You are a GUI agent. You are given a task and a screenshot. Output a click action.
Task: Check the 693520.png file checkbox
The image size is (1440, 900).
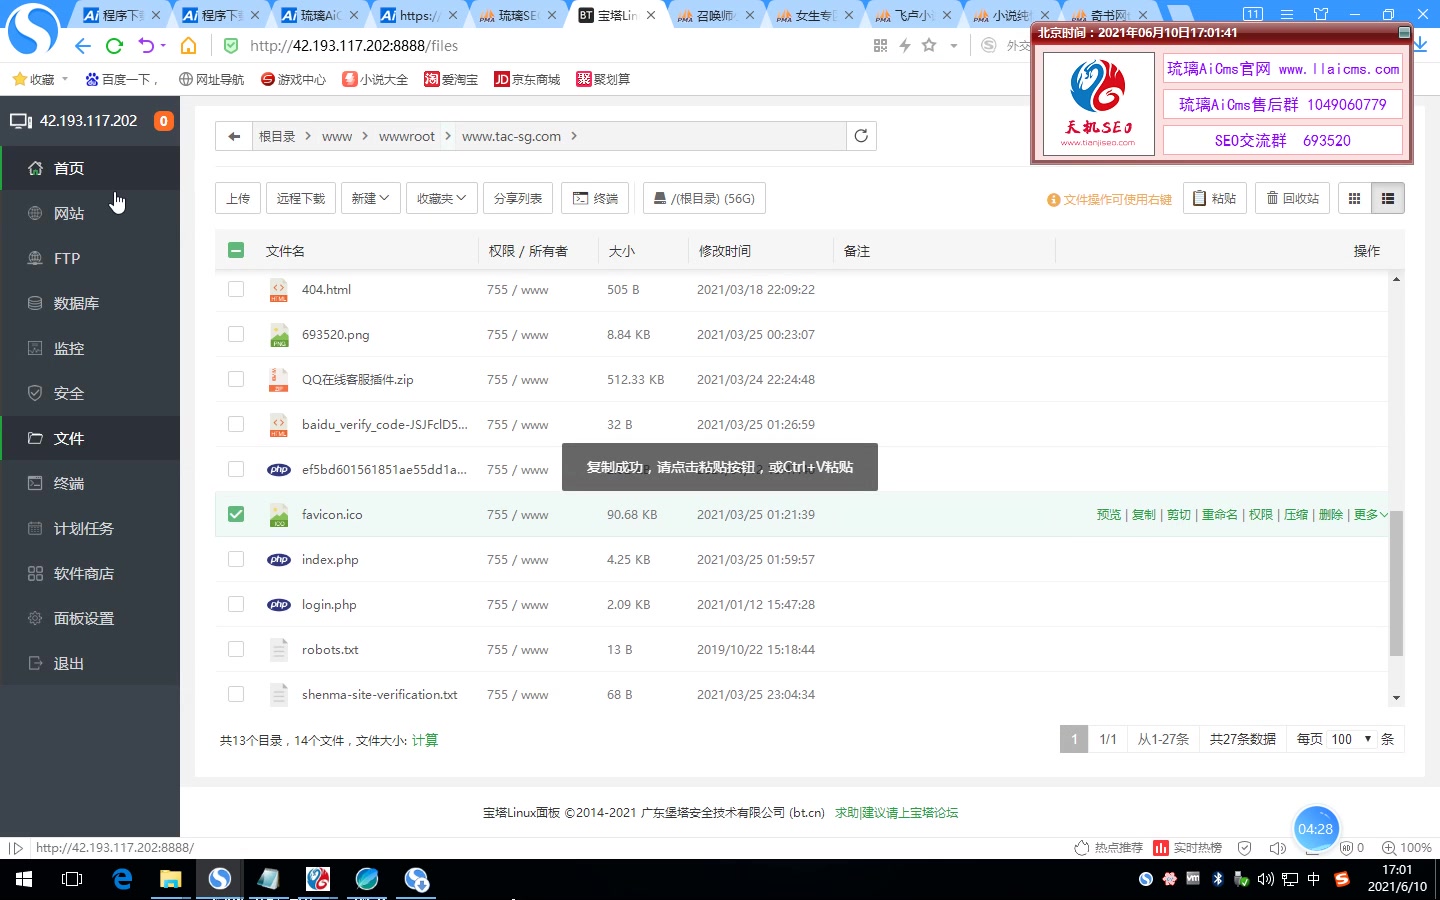pyautogui.click(x=236, y=334)
